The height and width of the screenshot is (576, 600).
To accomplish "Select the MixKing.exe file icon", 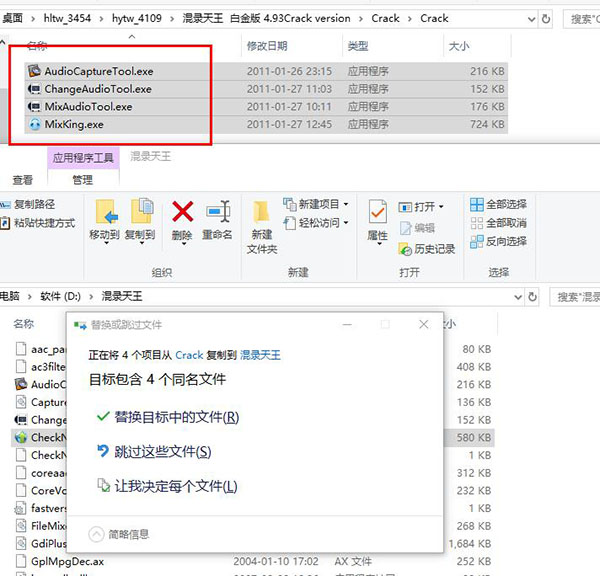I will pyautogui.click(x=35, y=124).
